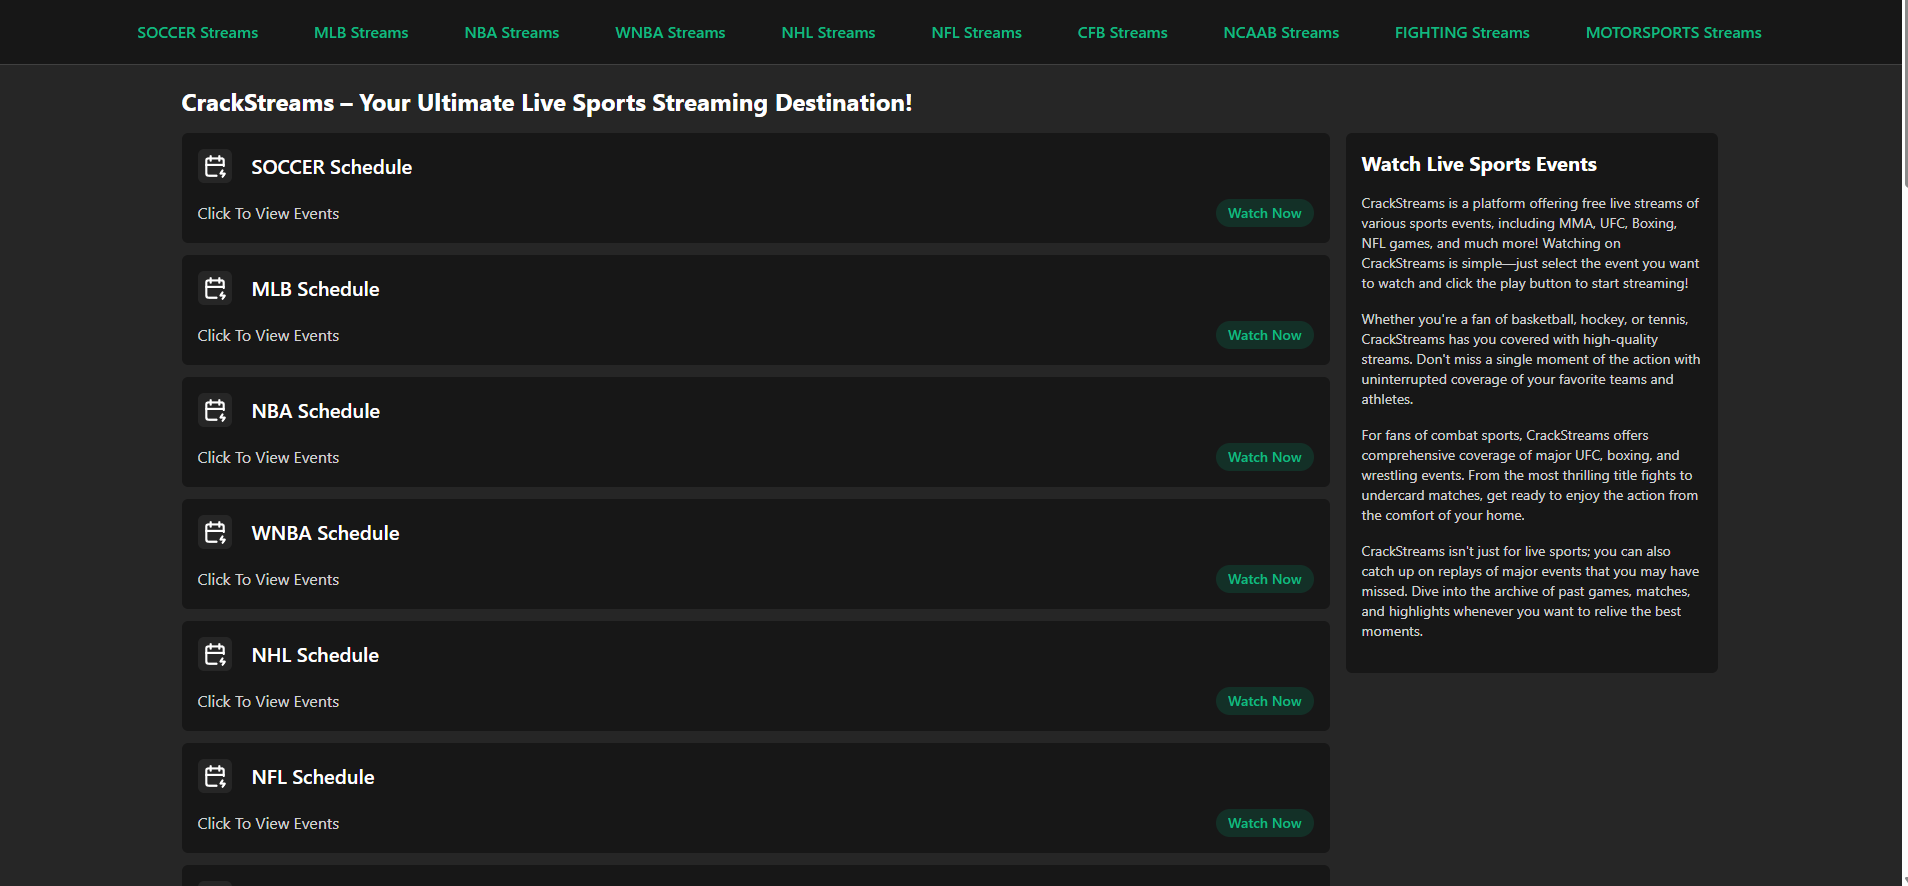Image resolution: width=1908 pixels, height=886 pixels.
Task: Click Watch Now for MLB Schedule
Action: (1264, 335)
